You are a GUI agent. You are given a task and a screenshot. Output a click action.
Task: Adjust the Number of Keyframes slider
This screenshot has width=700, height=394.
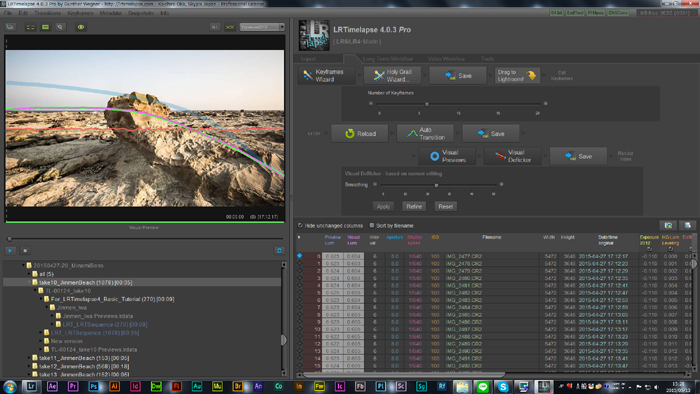click(427, 104)
